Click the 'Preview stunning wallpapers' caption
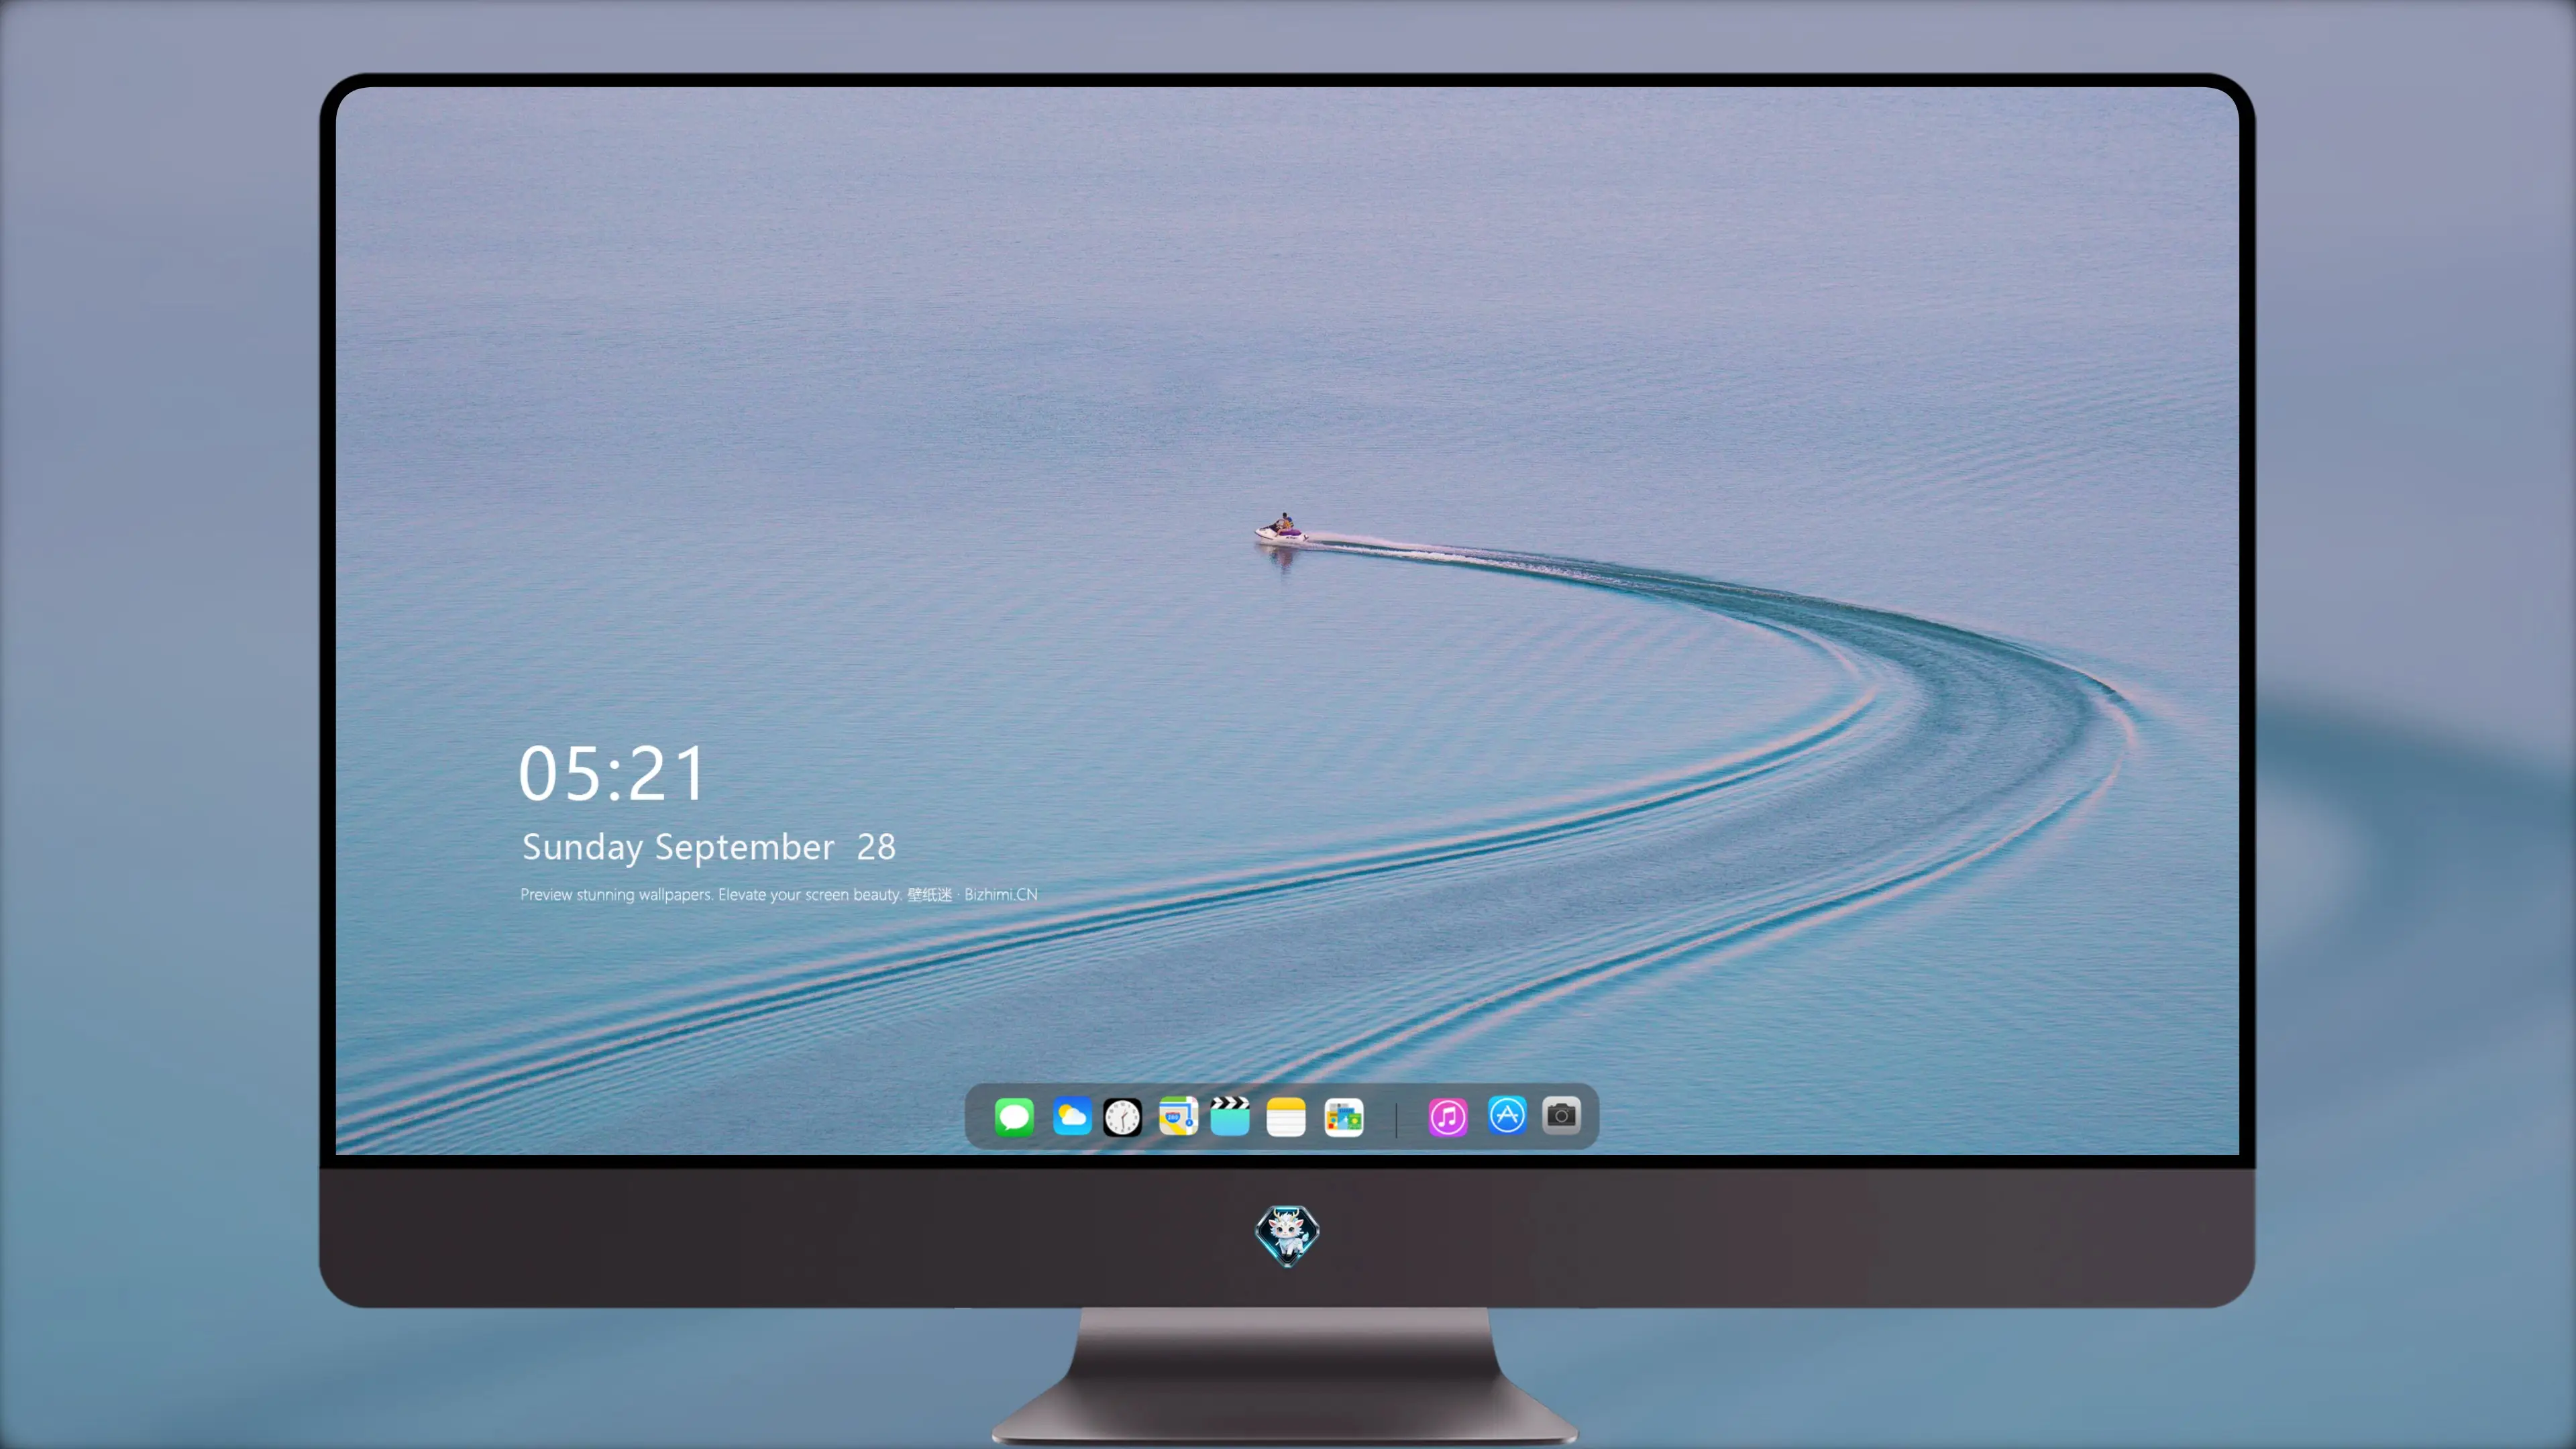Viewport: 2576px width, 1449px height. (x=779, y=894)
